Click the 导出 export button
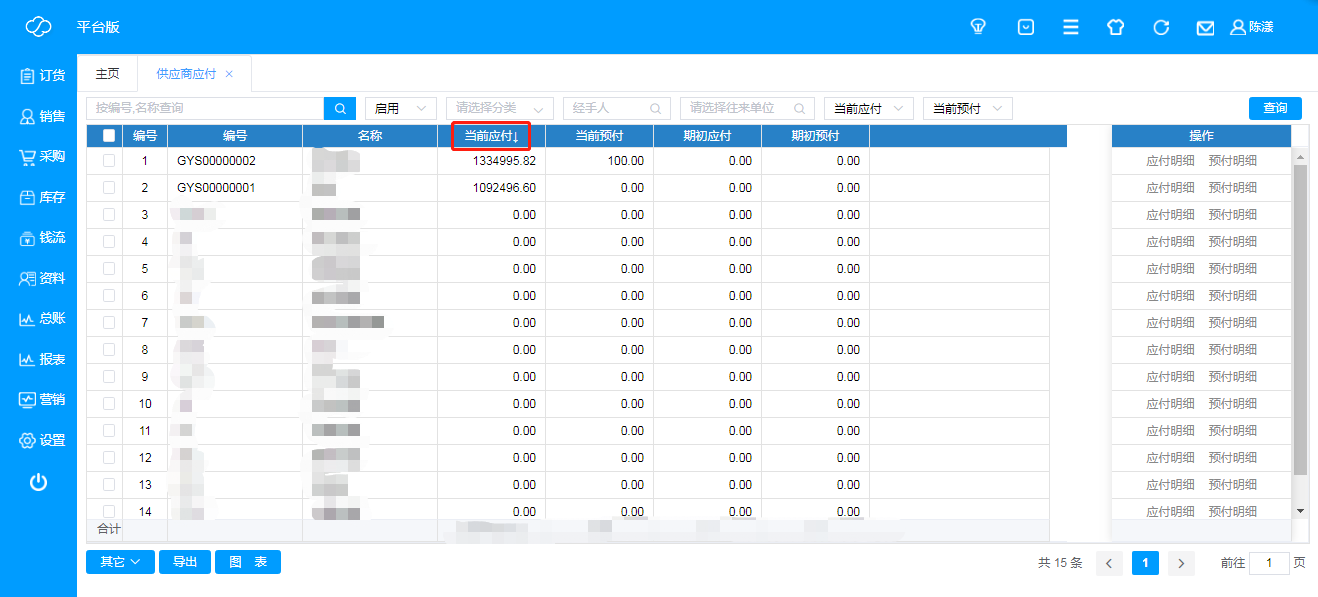Image resolution: width=1318 pixels, height=597 pixels. 185,562
